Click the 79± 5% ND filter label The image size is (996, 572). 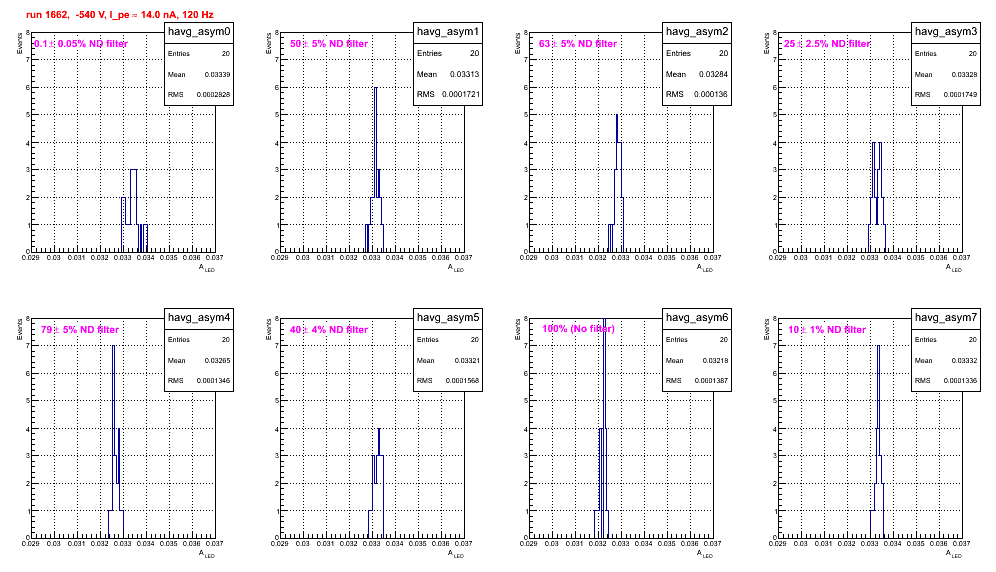(x=80, y=330)
